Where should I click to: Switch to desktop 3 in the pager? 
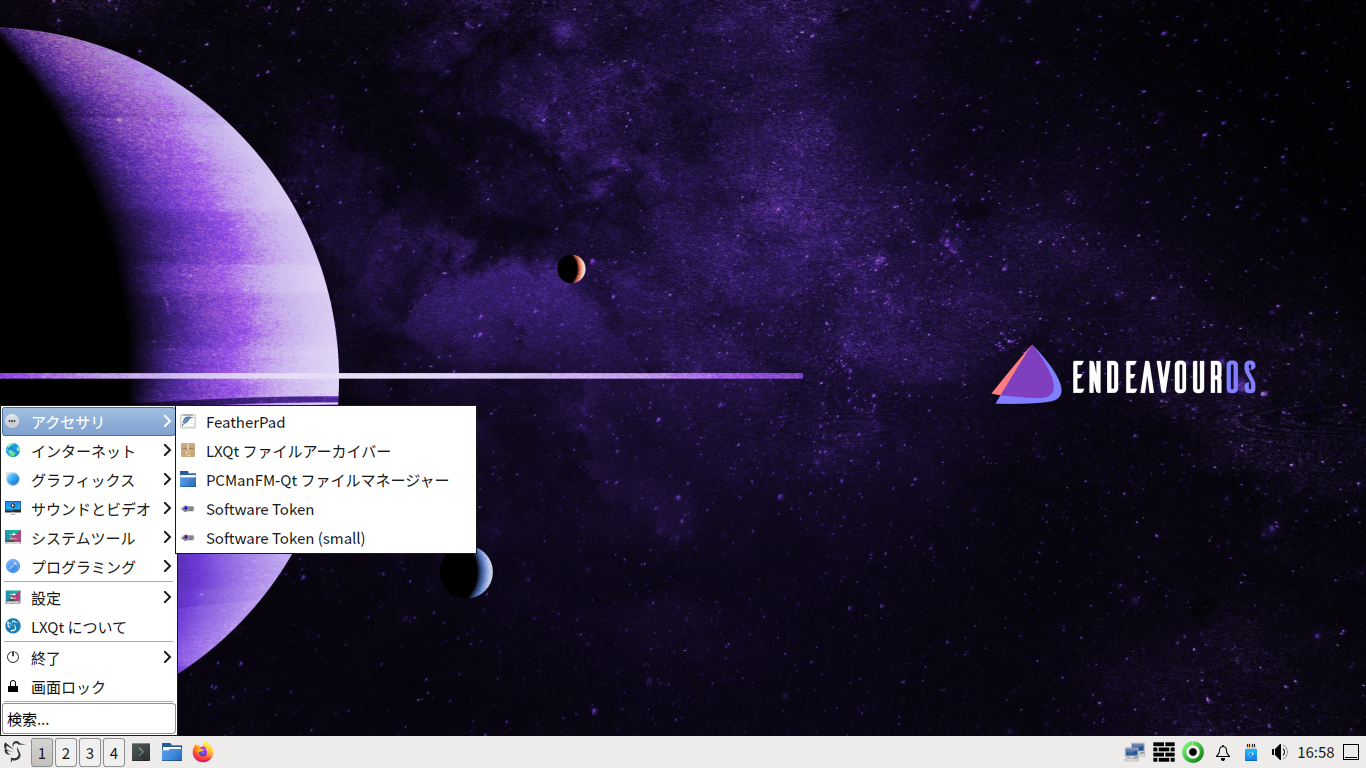[x=90, y=753]
